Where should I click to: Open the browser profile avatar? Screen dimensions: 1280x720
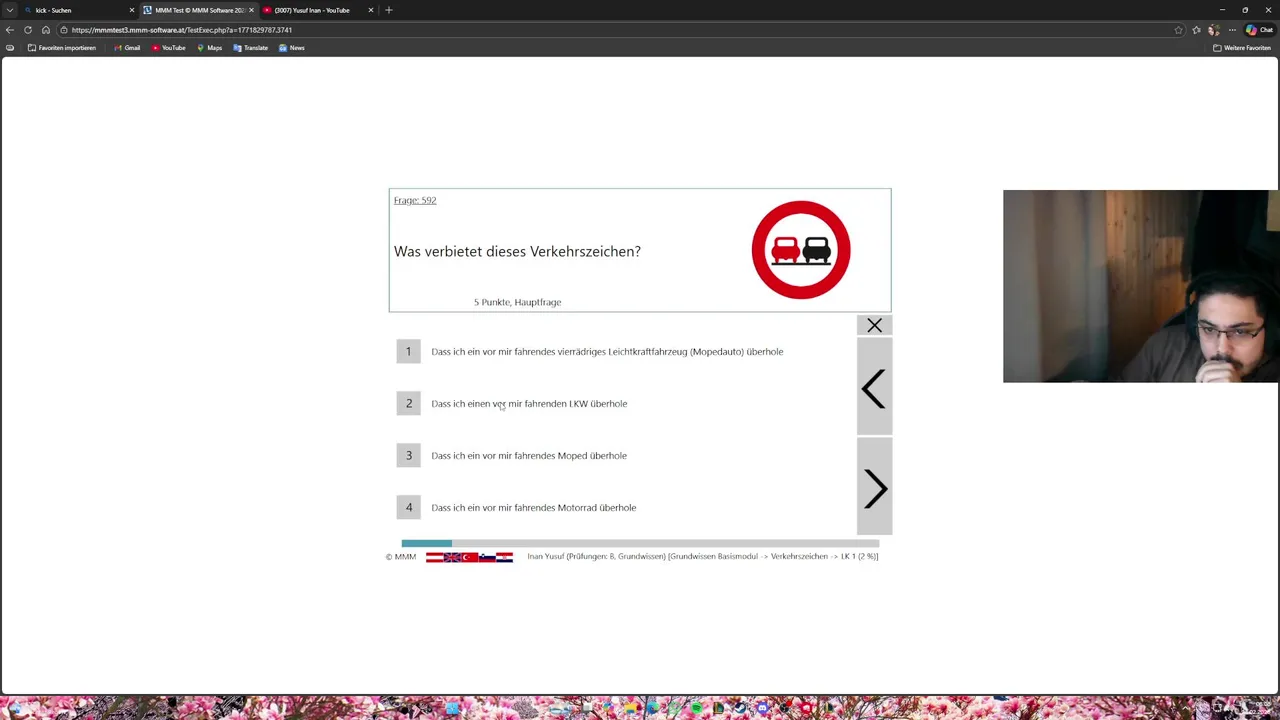(1214, 30)
